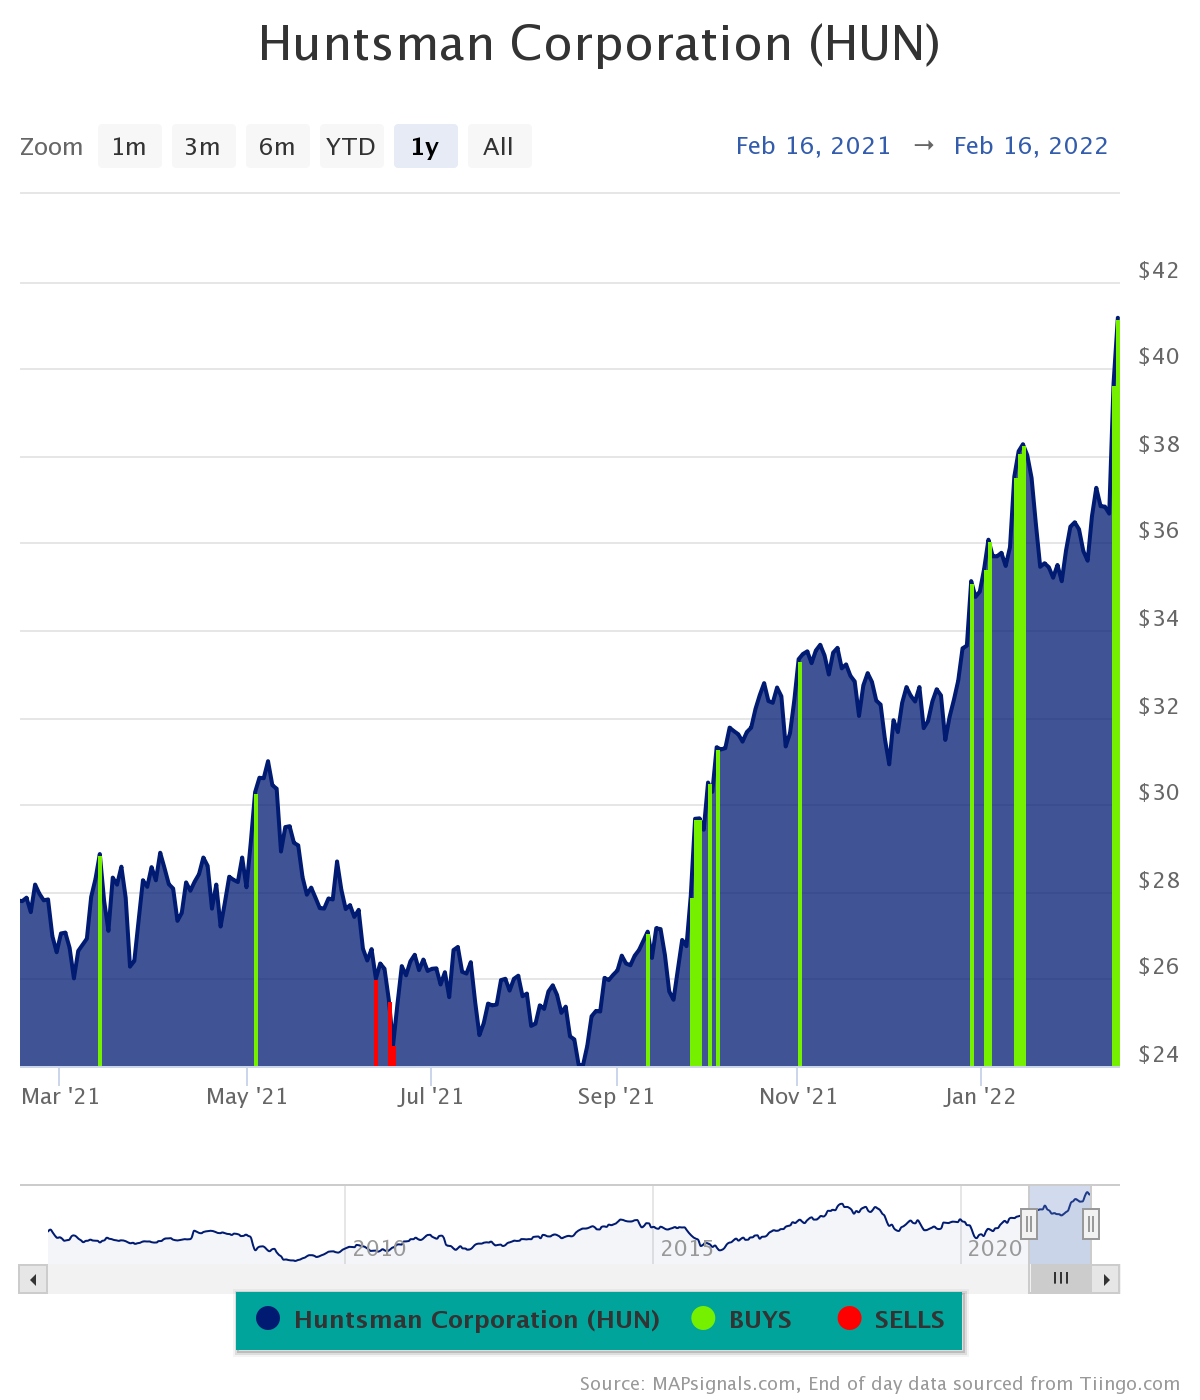The image size is (1200, 1400).
Task: Click the Jan '22 x-axis label
Action: point(980,1096)
